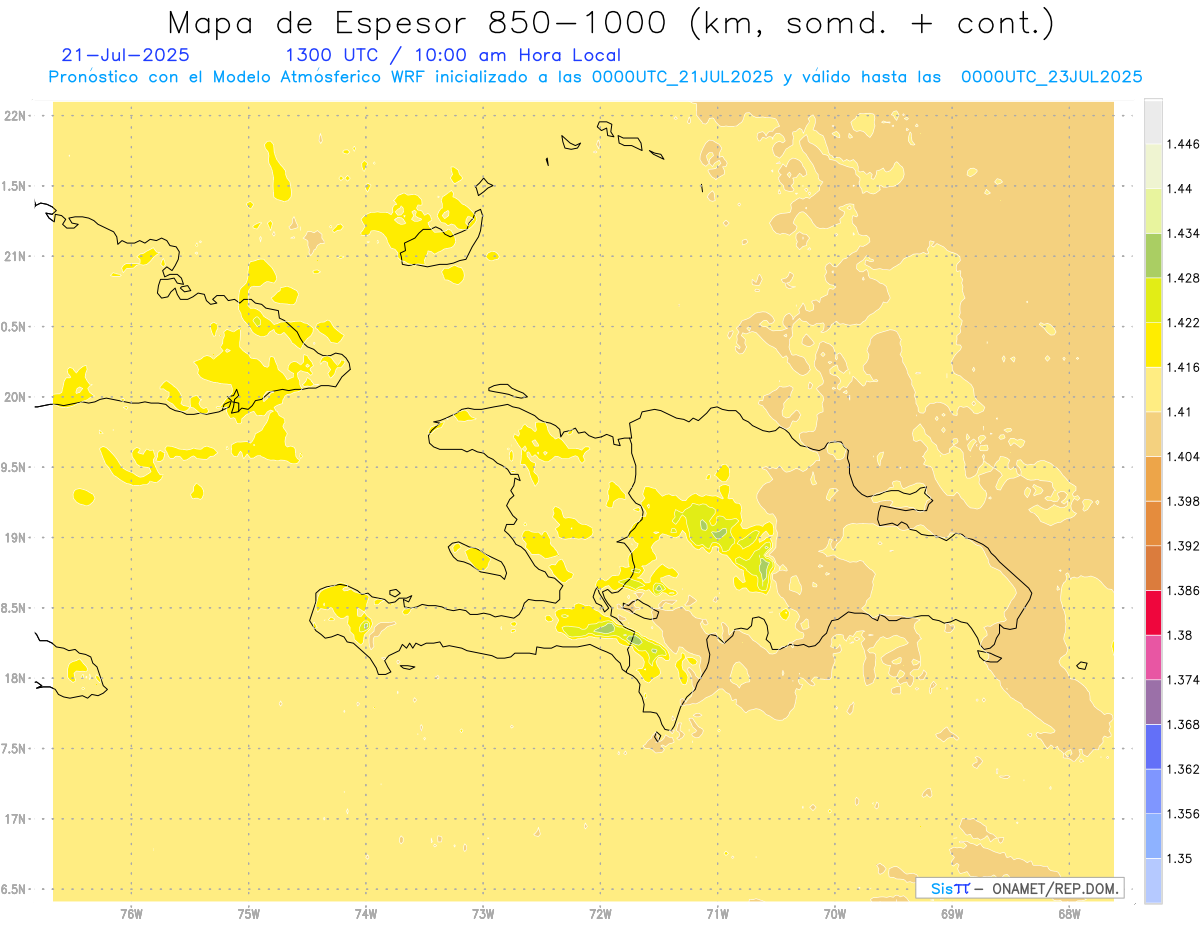Click the colorbar value 1.422
The height and width of the screenshot is (927, 1200).
click(1183, 322)
